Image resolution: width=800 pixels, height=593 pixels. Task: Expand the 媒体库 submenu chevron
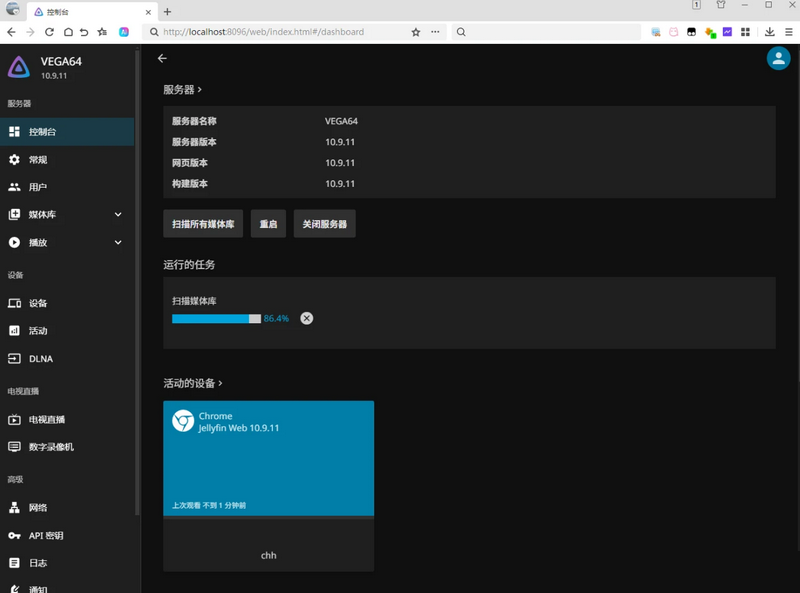[118, 214]
